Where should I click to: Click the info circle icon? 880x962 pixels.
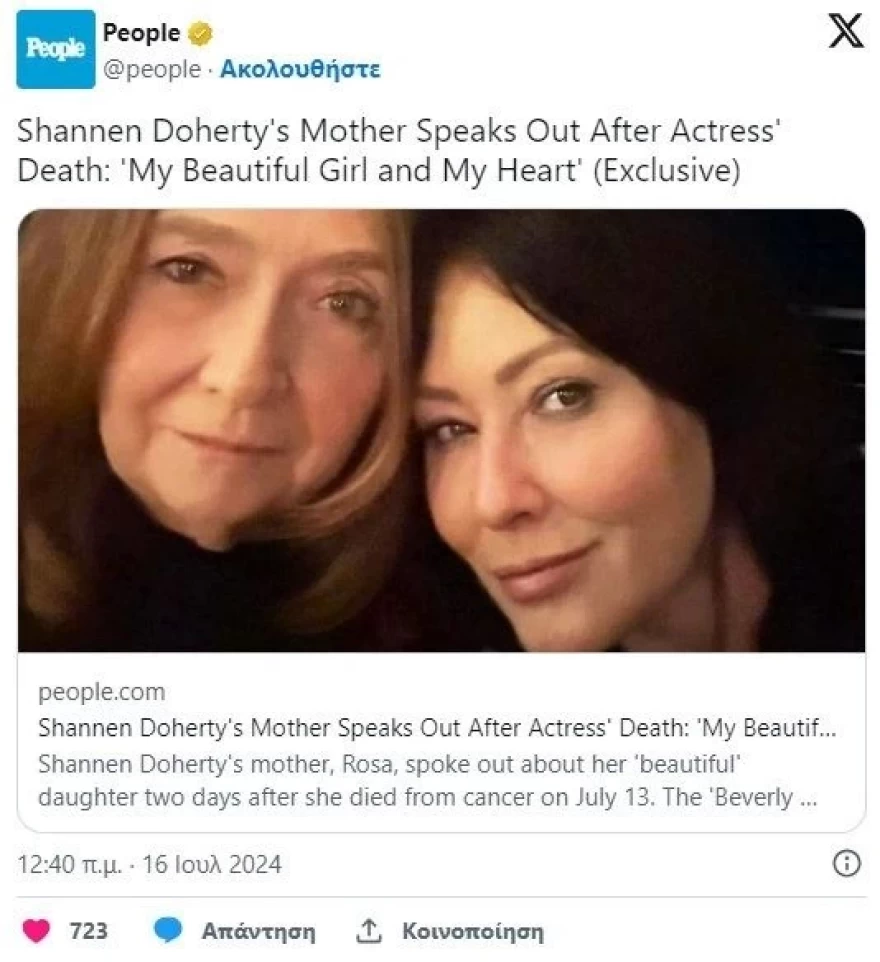tap(846, 864)
